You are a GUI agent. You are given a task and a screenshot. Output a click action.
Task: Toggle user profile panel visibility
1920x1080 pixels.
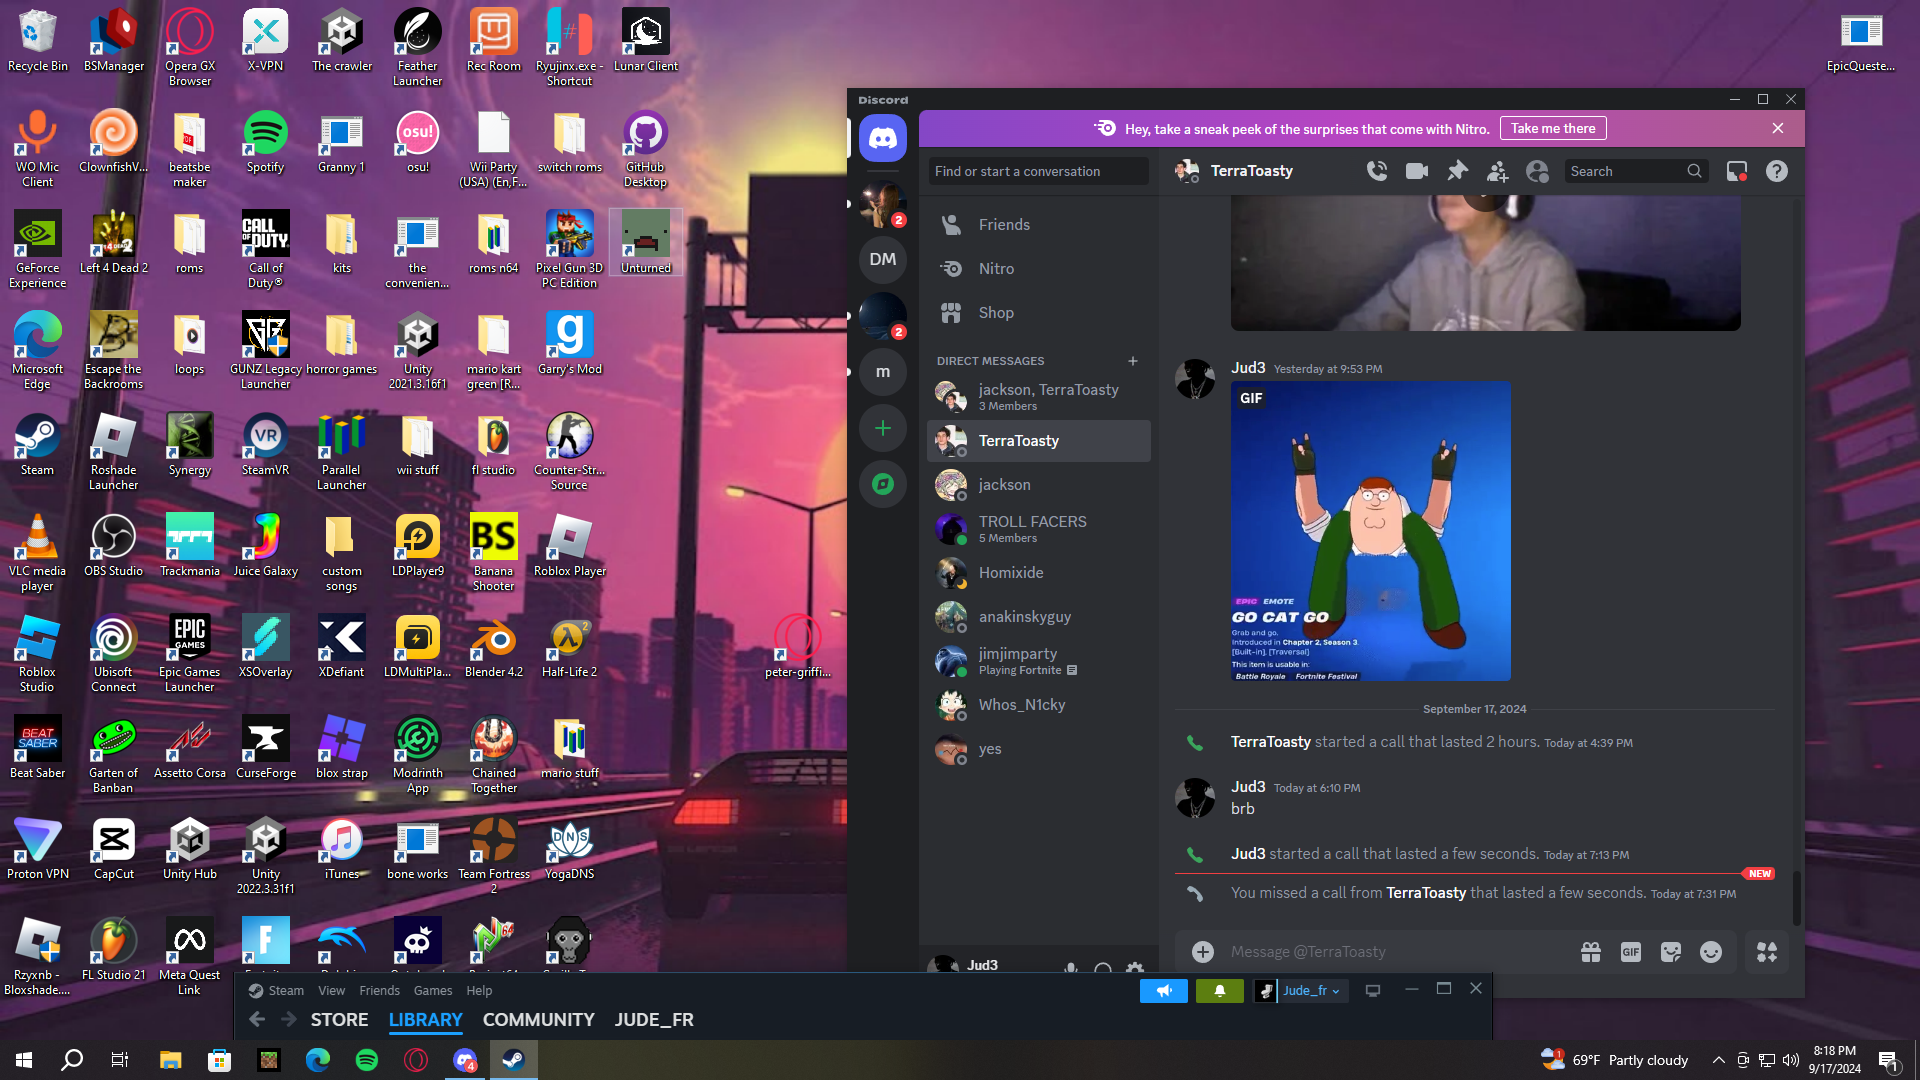1537,171
